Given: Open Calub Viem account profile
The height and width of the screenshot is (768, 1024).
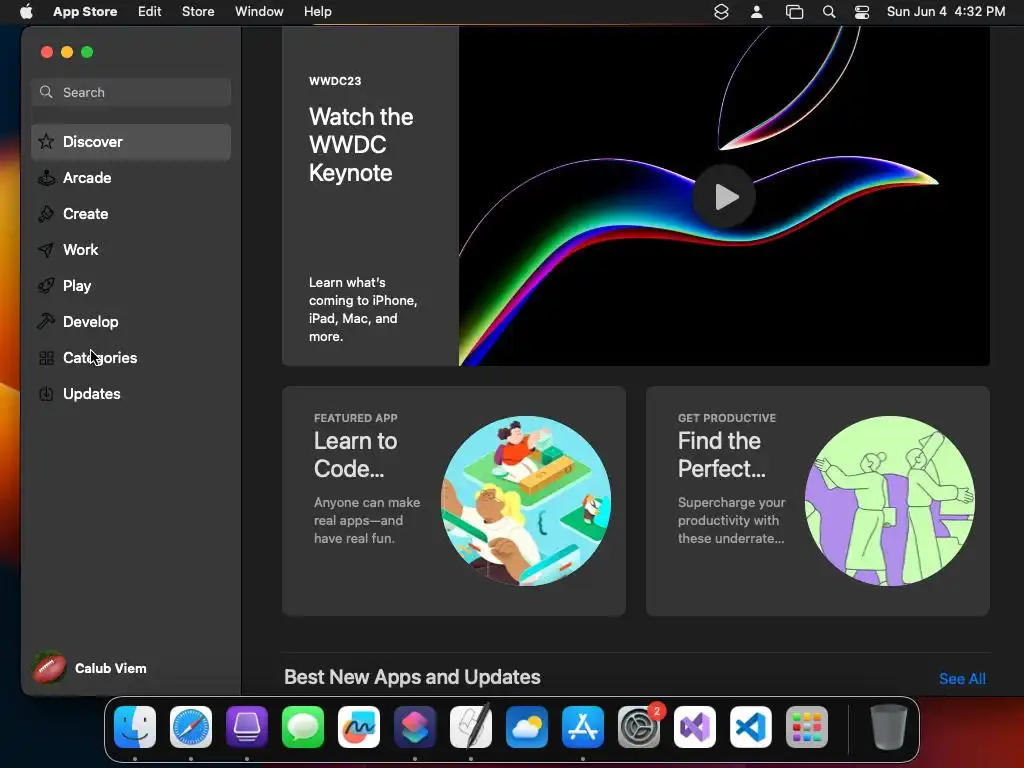Looking at the screenshot, I should coord(90,668).
